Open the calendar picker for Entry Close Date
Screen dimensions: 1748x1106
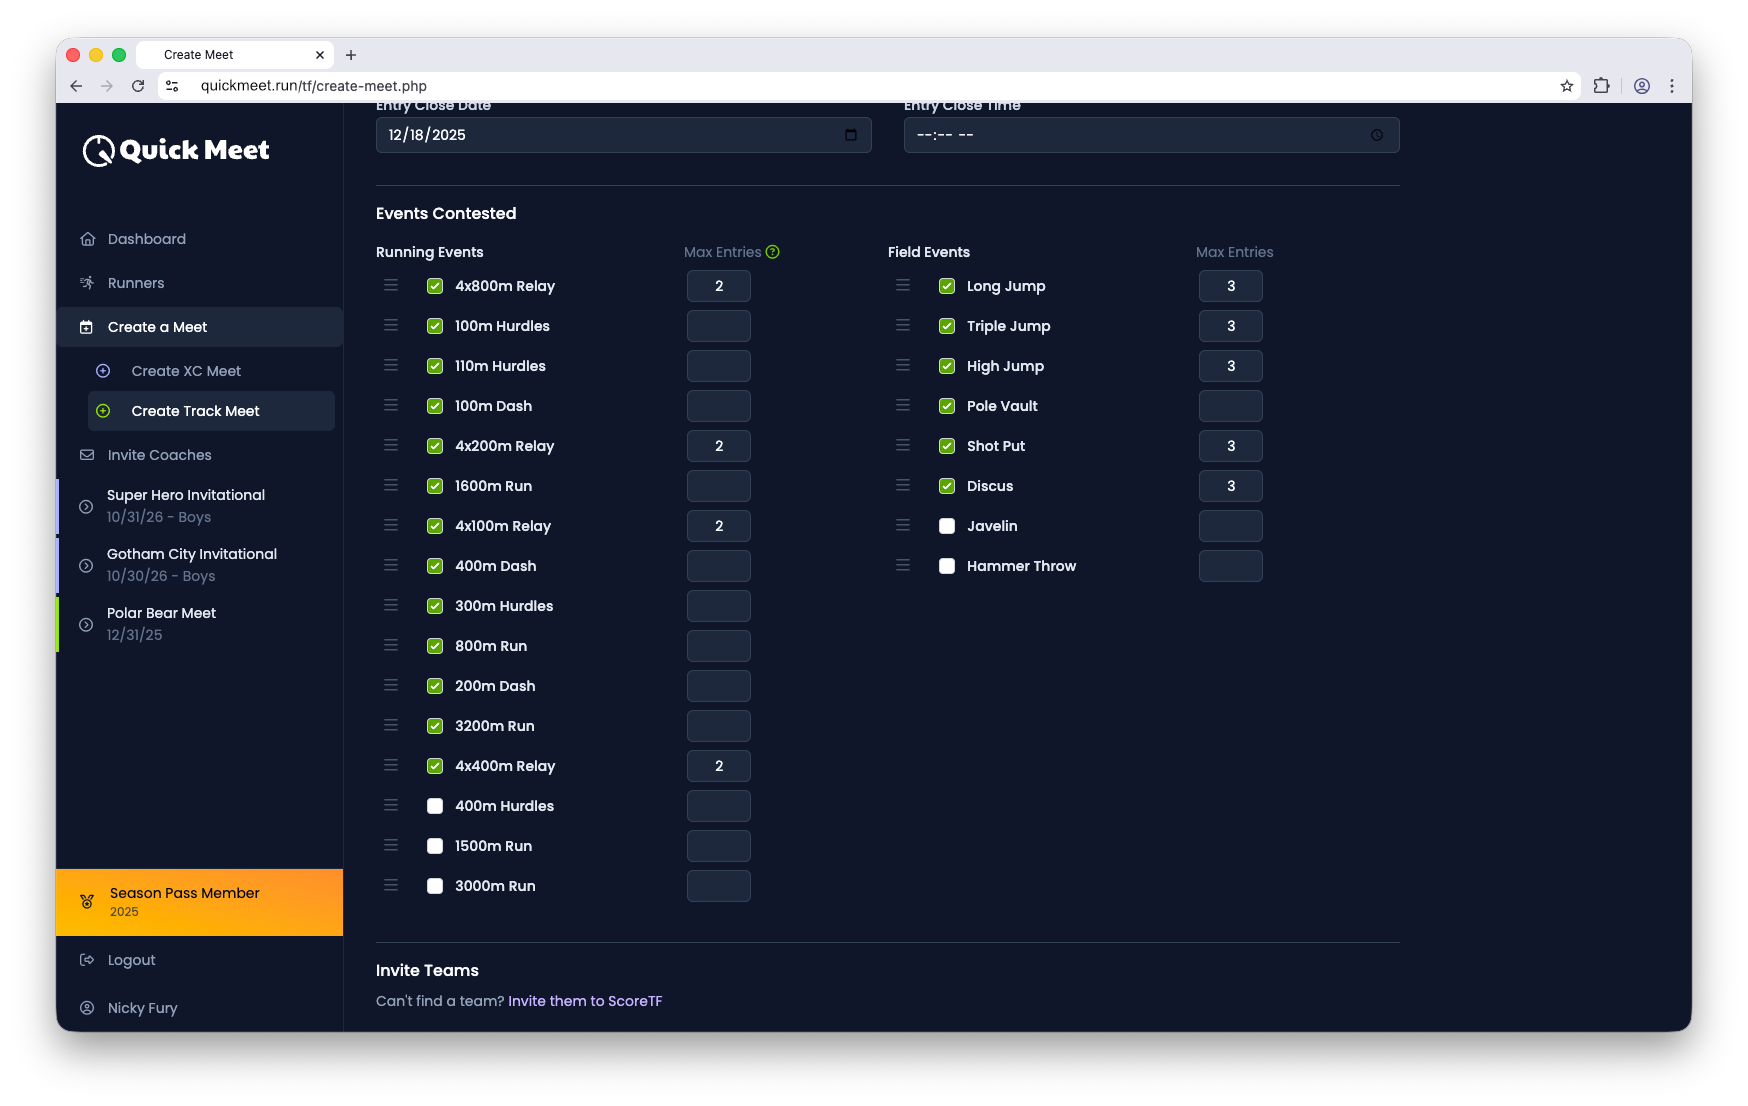click(x=851, y=134)
